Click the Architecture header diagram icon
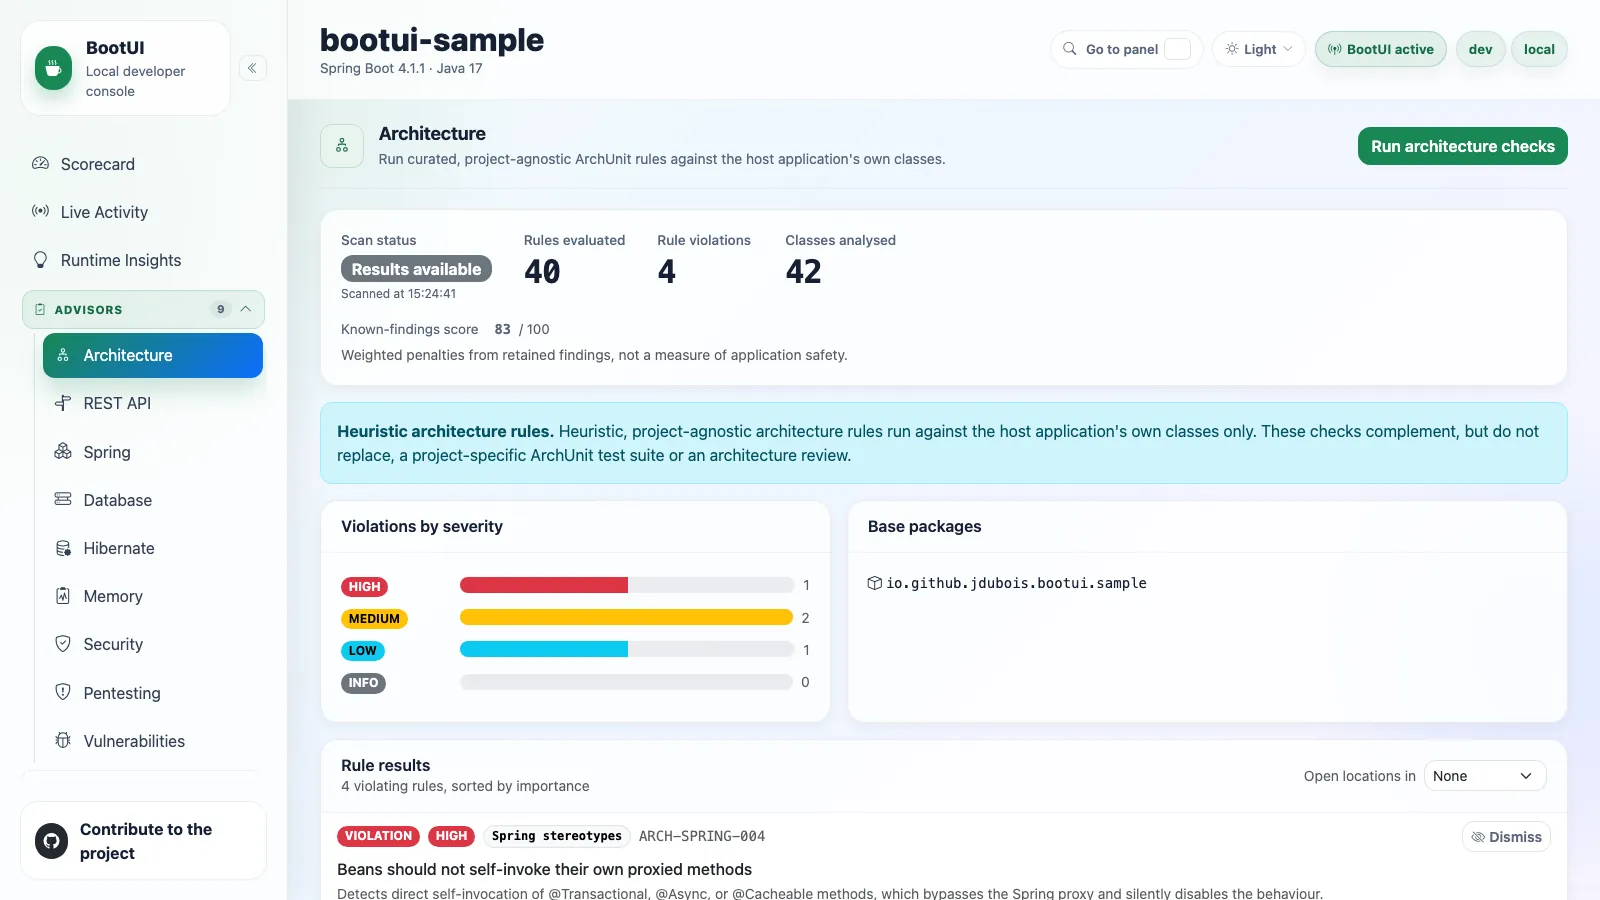 coord(342,146)
